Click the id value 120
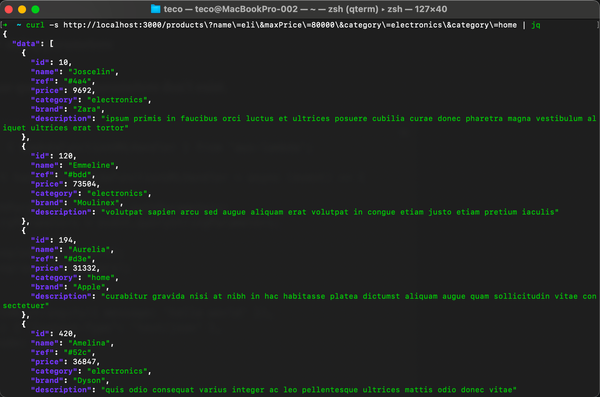This screenshot has height=397, width=600. point(66,156)
